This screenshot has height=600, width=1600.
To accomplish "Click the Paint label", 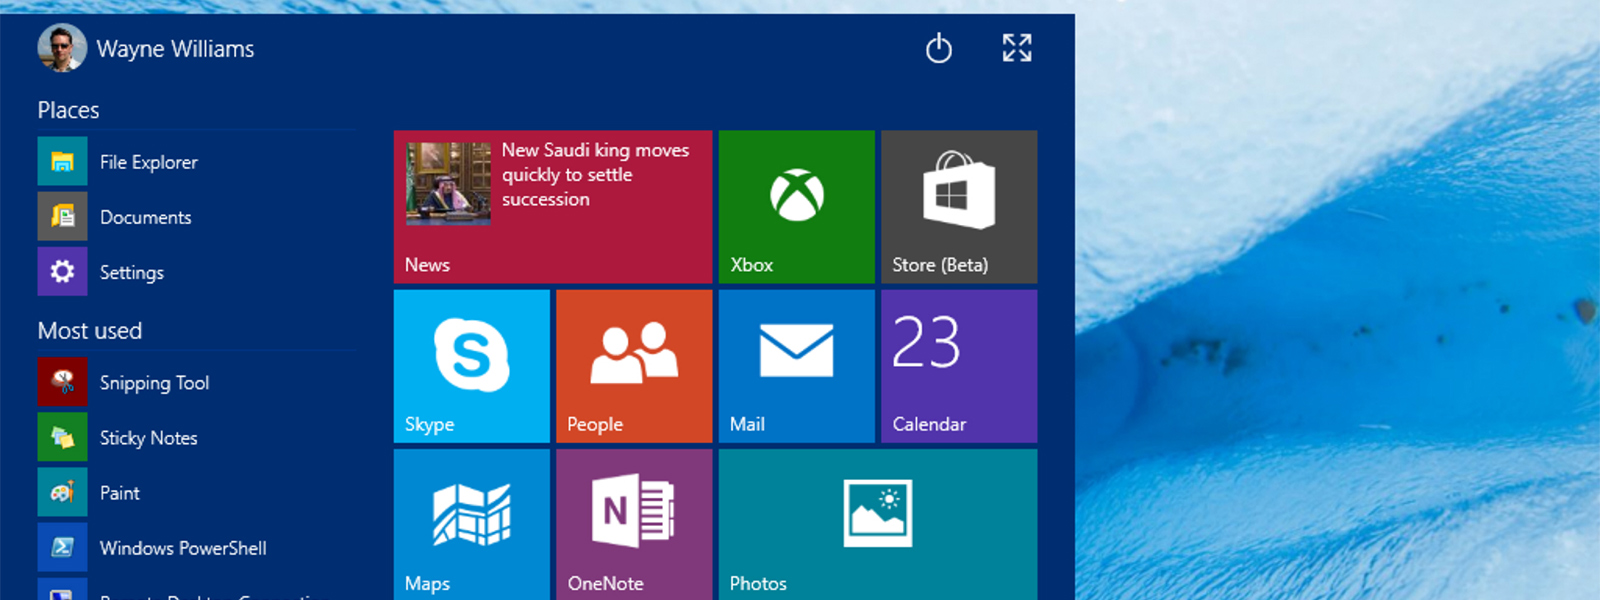I will point(120,493).
